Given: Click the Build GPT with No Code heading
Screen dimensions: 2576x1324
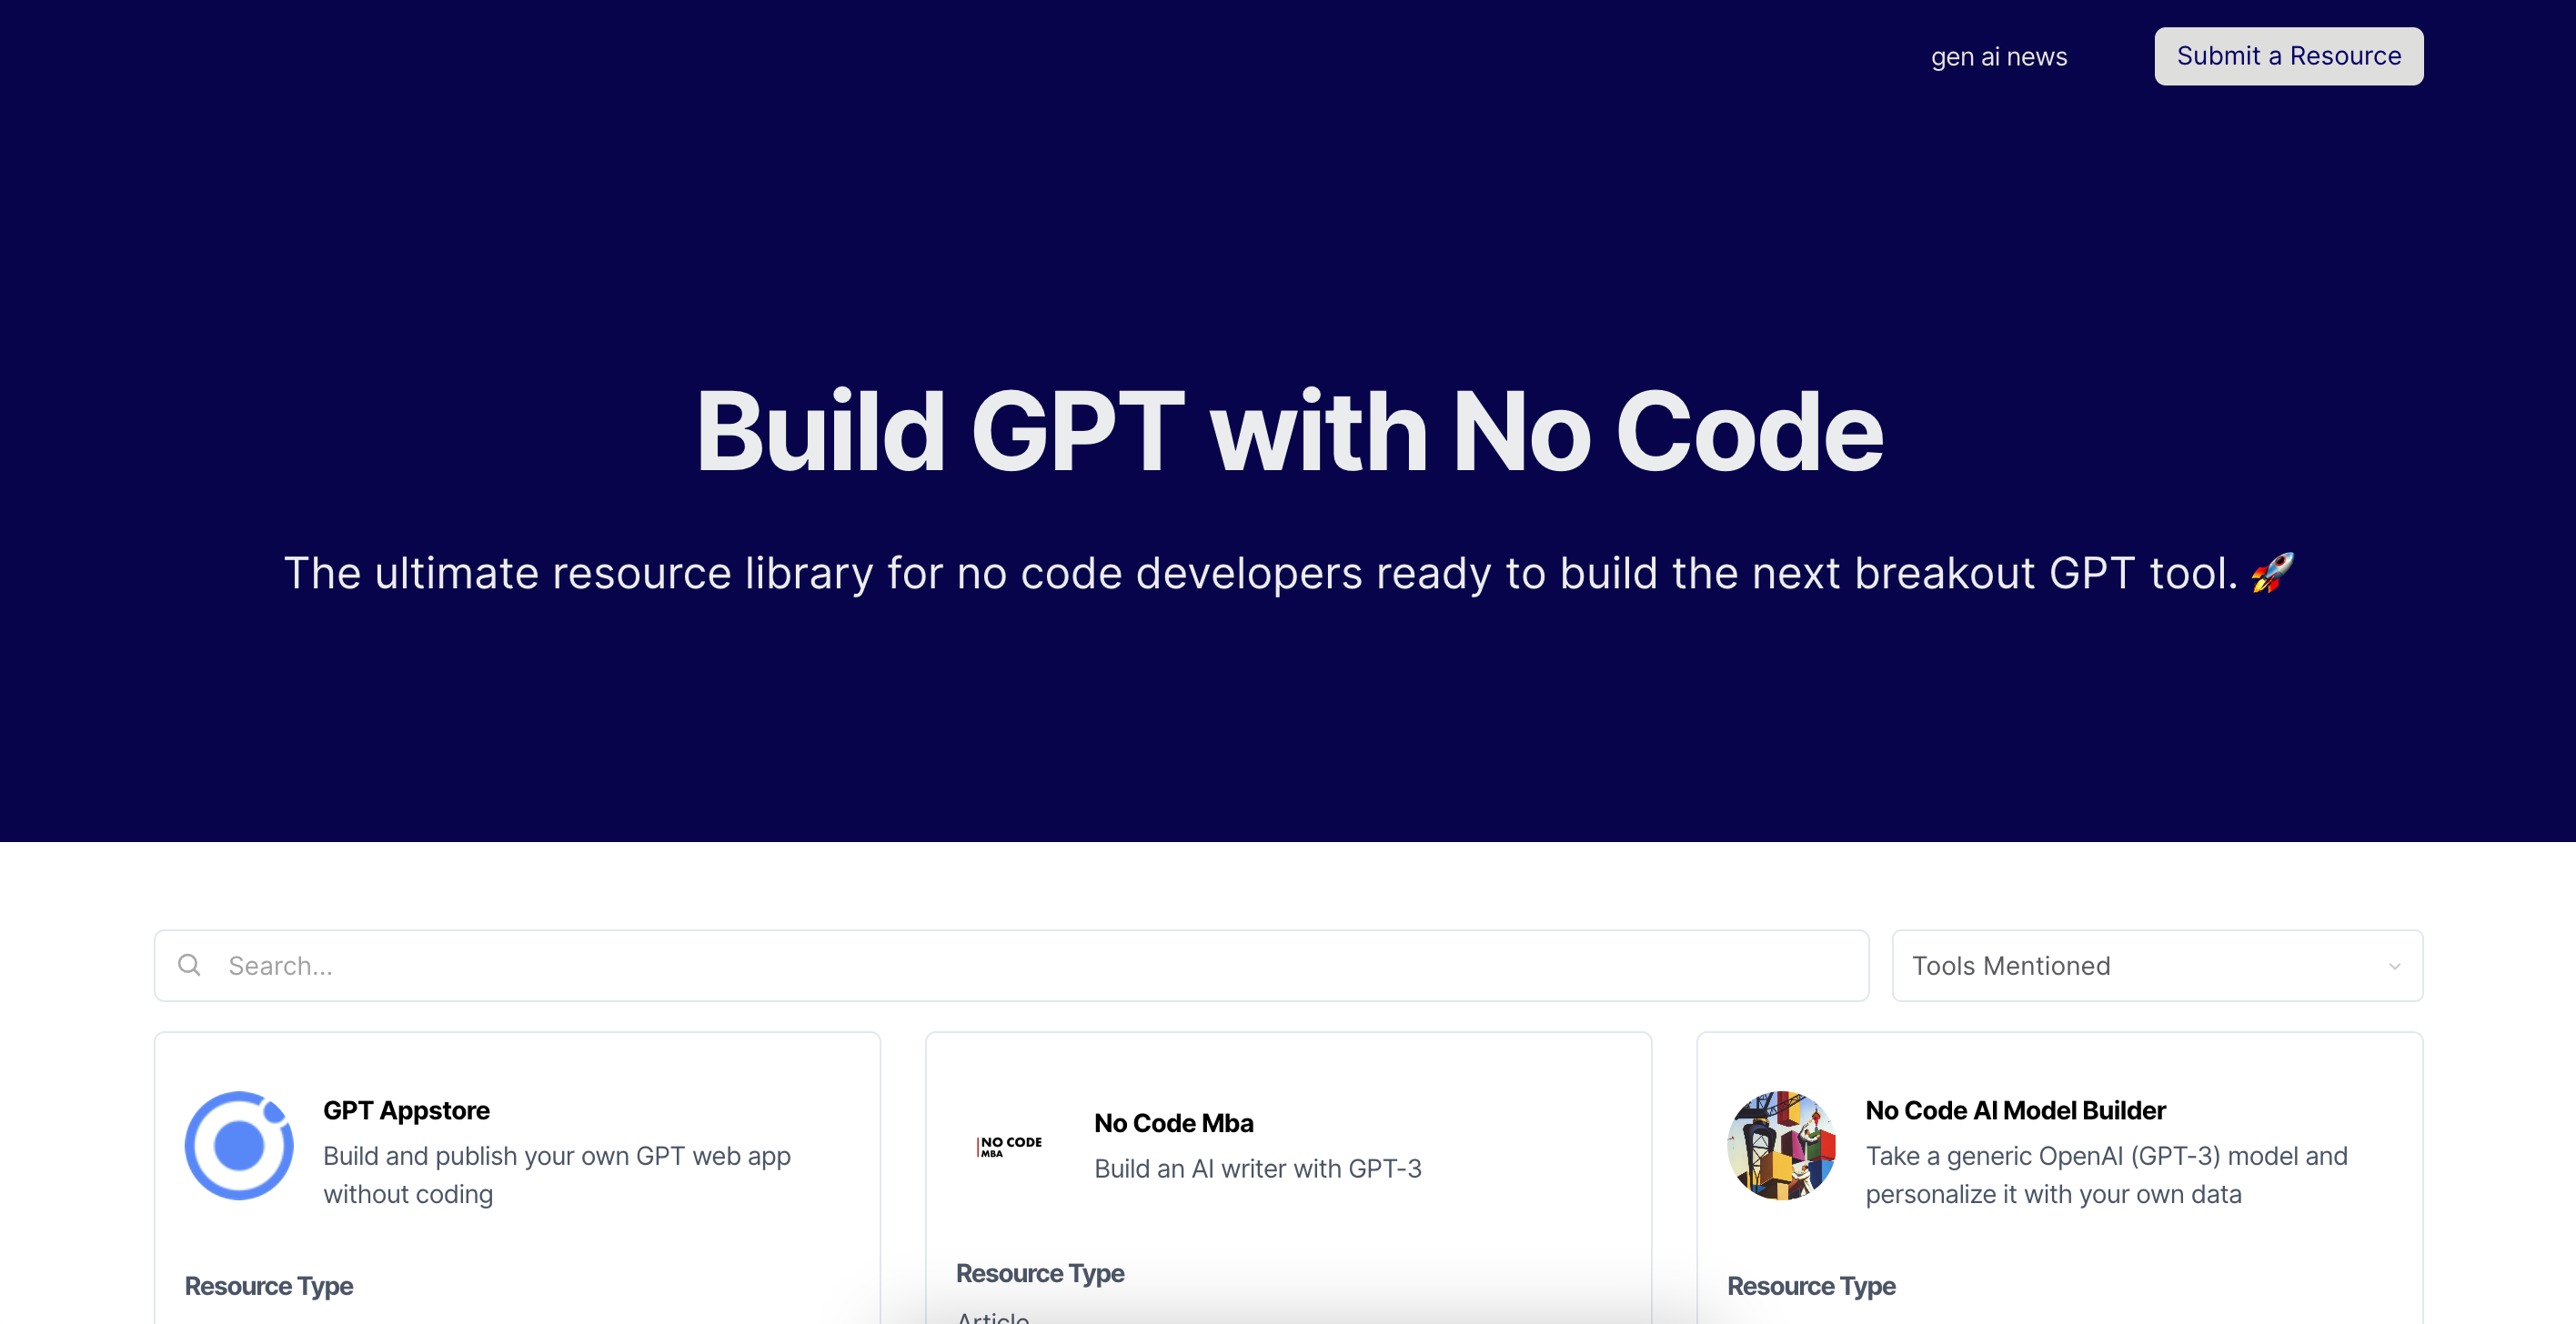Looking at the screenshot, I should coord(1288,431).
